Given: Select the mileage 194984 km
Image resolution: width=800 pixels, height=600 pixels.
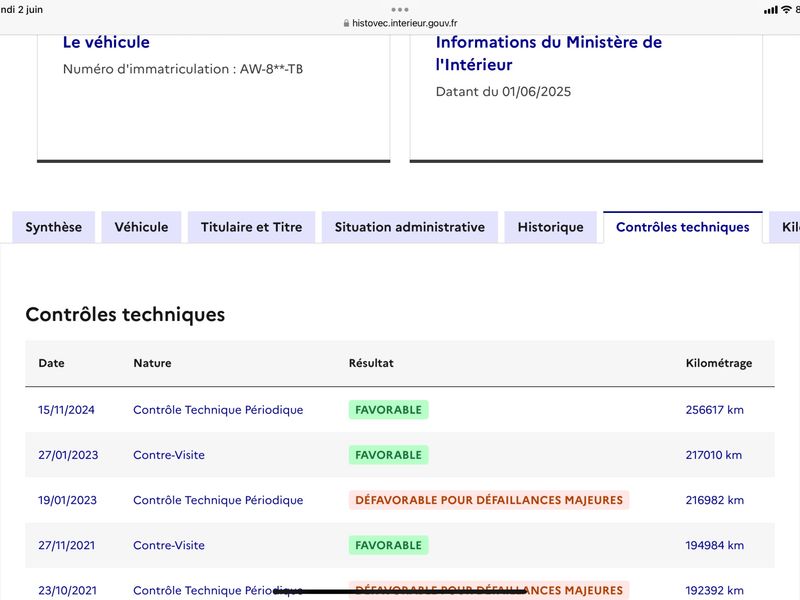Looking at the screenshot, I should coord(715,545).
